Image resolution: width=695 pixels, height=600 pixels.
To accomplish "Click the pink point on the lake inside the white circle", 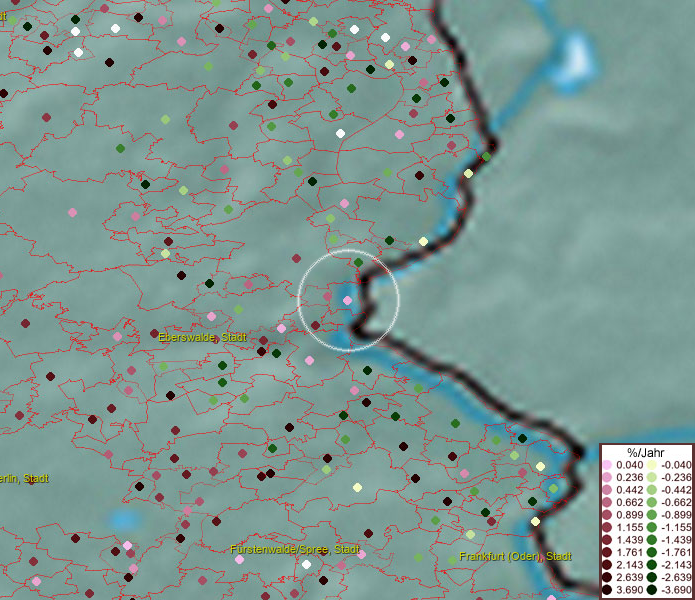I will click(348, 300).
